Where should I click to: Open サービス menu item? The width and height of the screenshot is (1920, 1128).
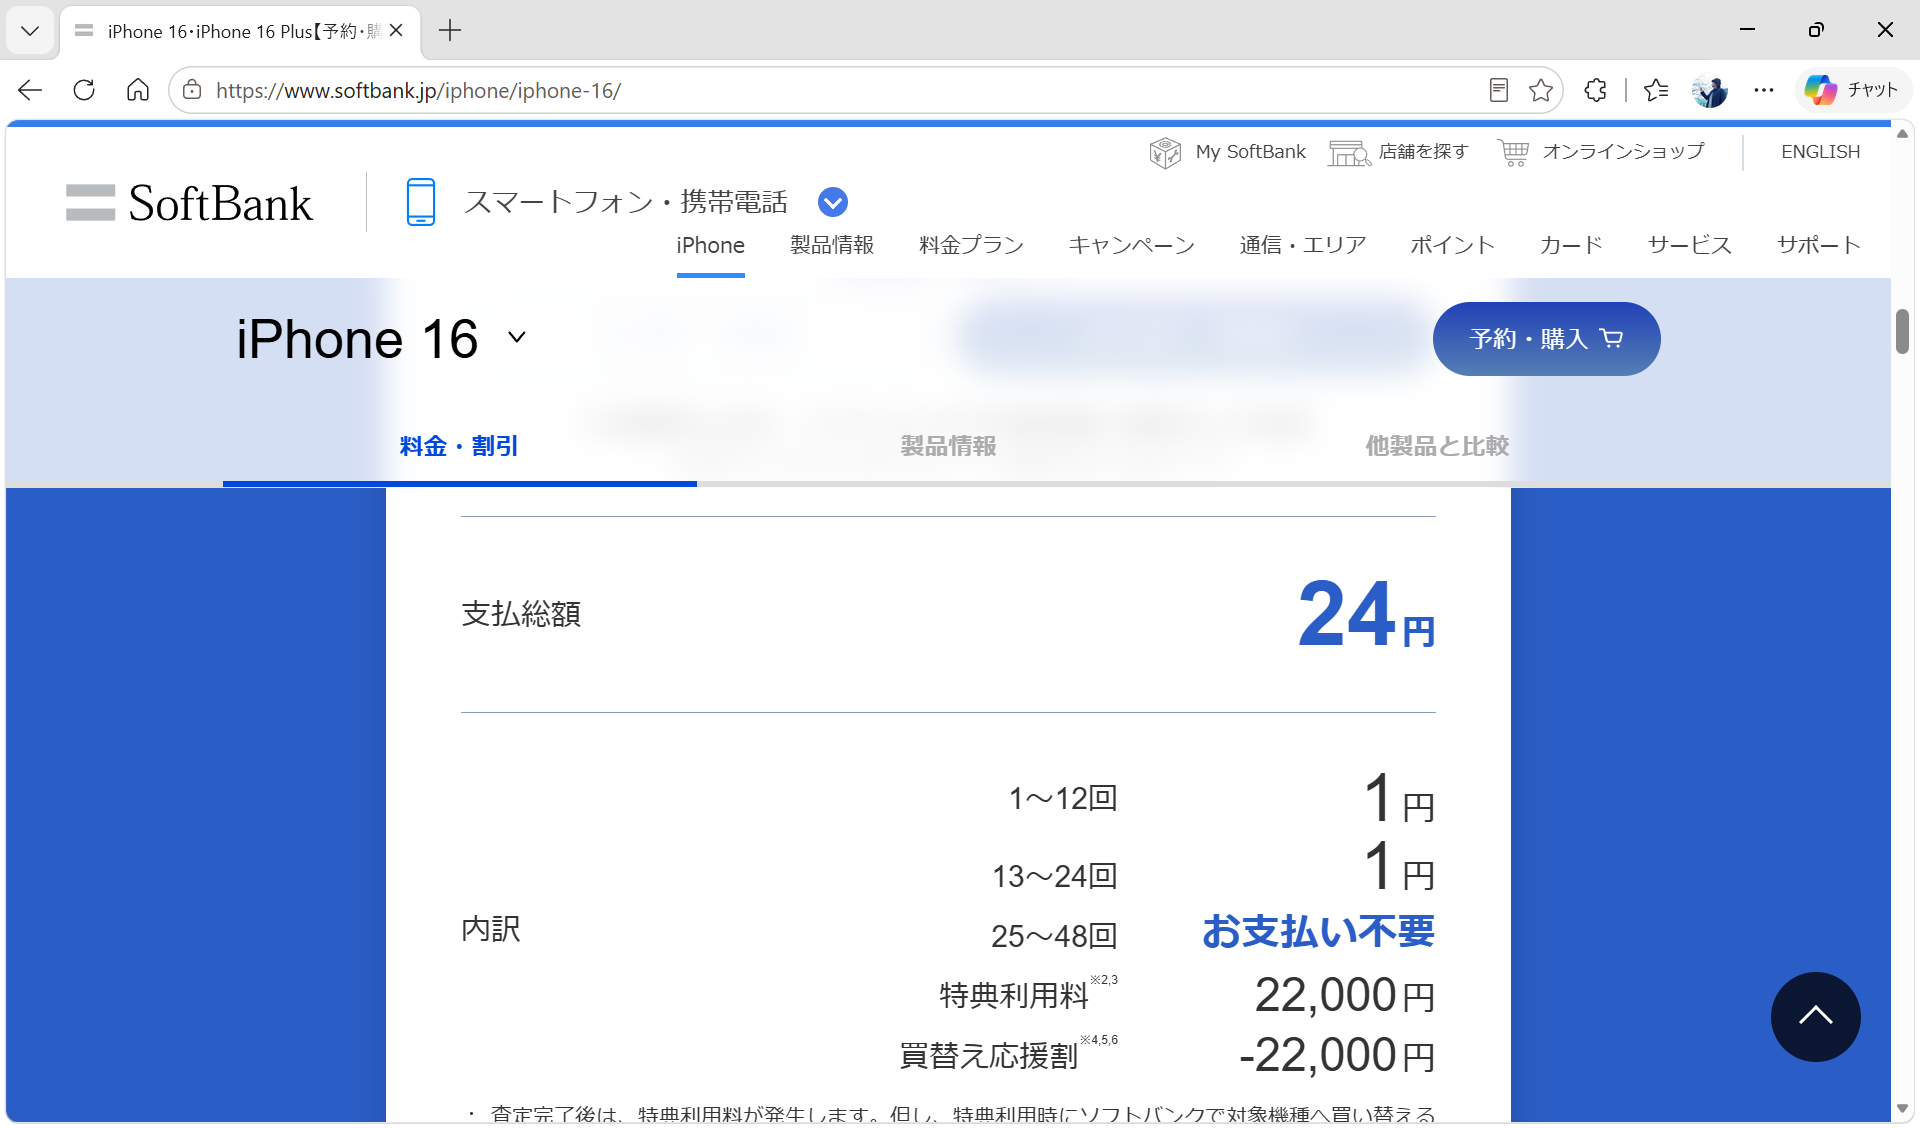[1690, 245]
